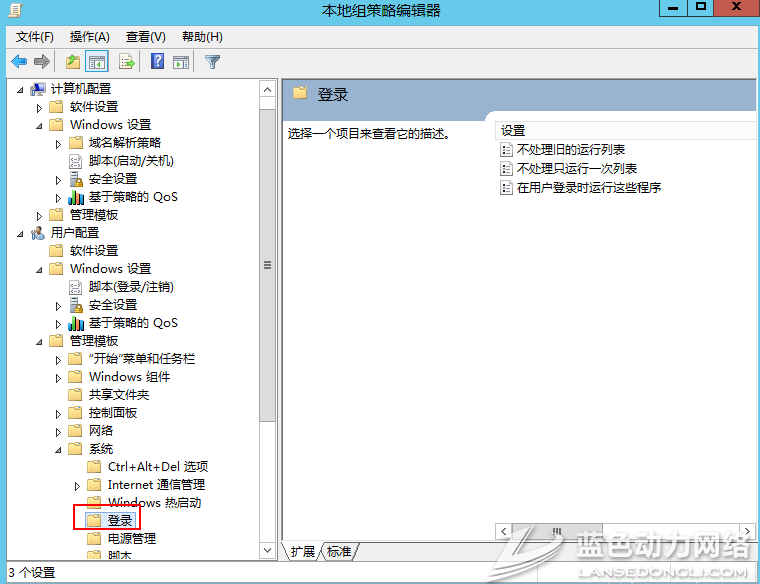Collapse the 用户配置 tree node
760x584 pixels.
click(22, 233)
